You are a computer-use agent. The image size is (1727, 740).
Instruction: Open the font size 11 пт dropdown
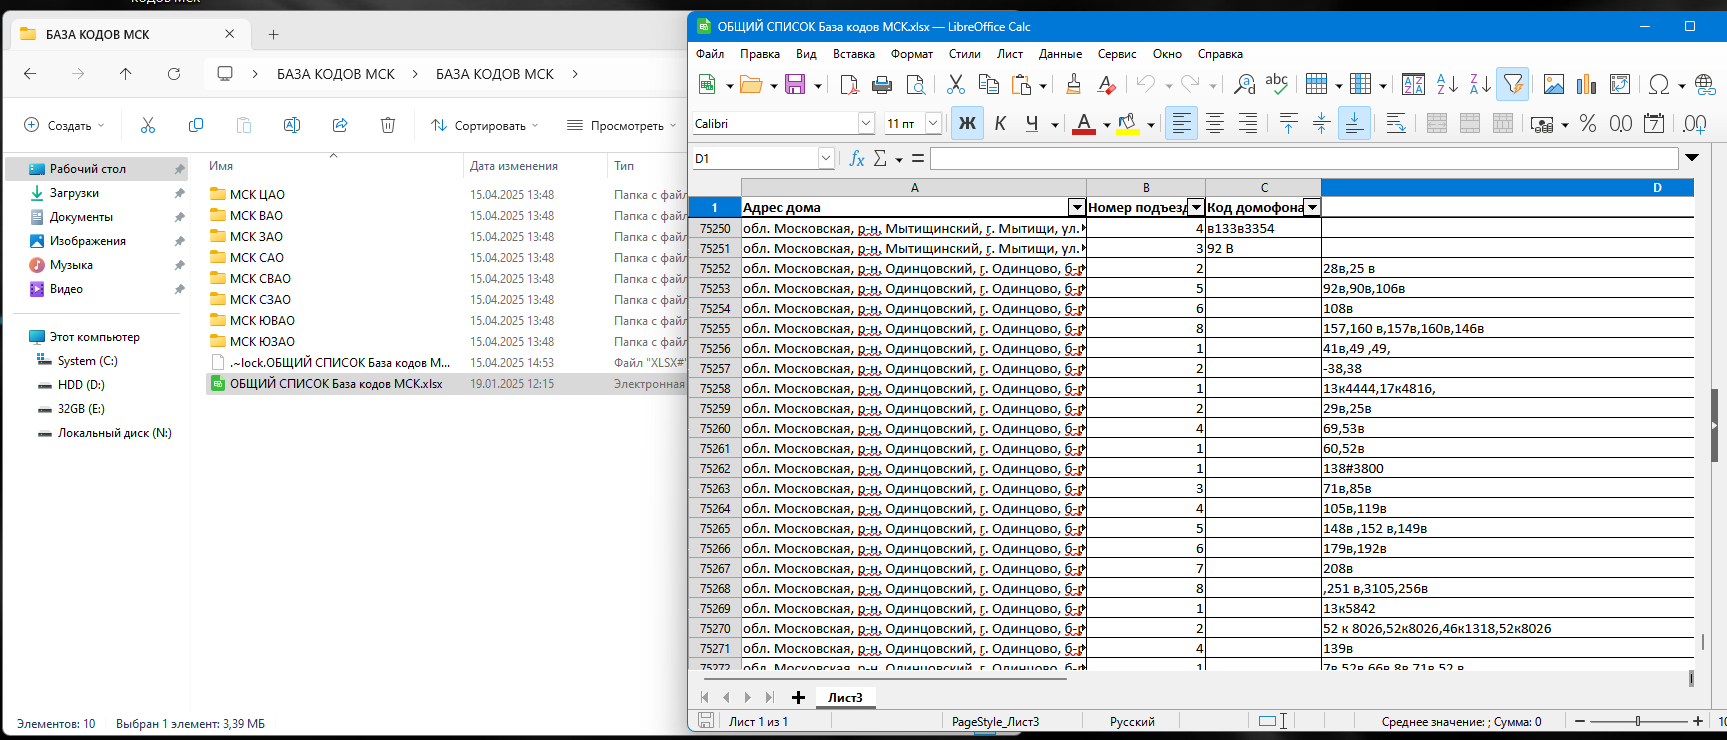[x=933, y=123]
